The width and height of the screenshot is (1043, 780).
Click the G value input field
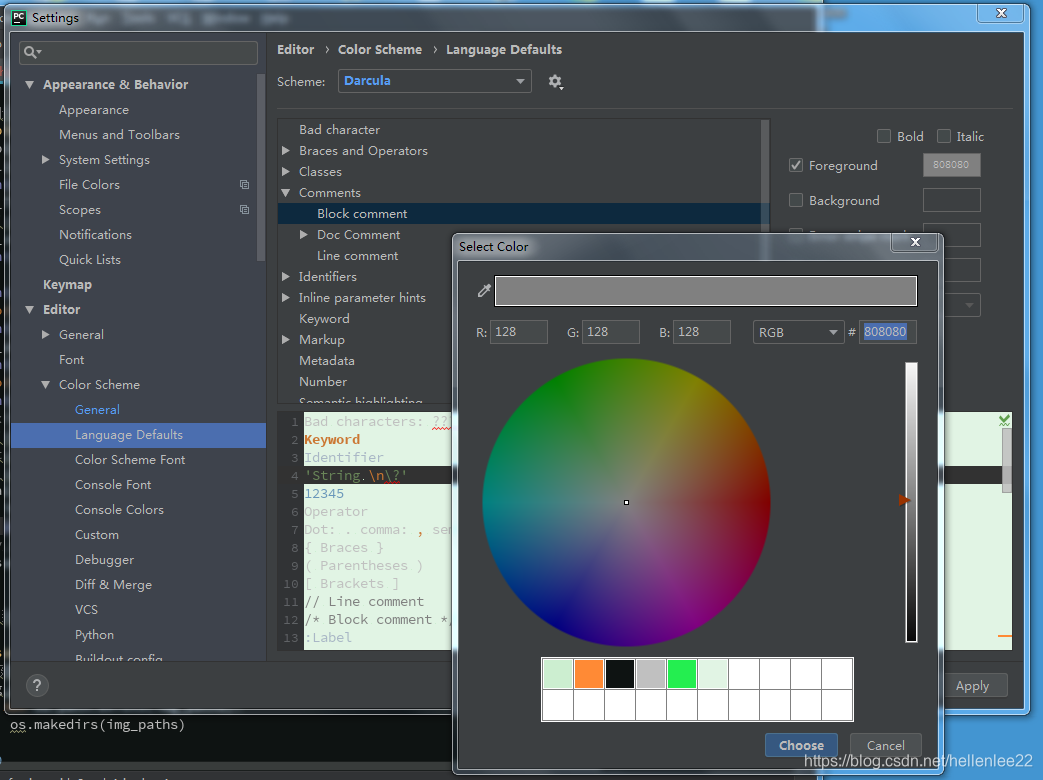click(611, 332)
